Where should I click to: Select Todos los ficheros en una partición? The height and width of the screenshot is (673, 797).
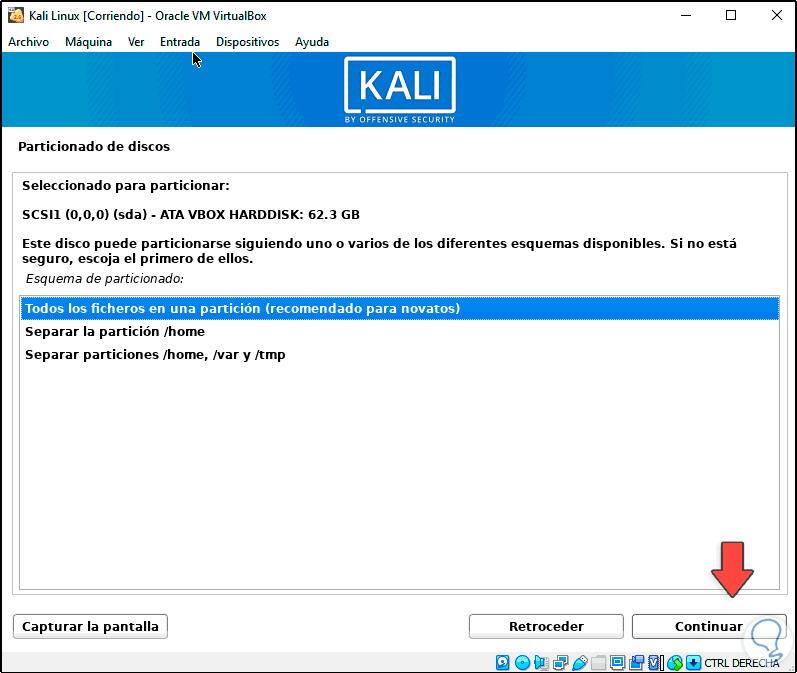[400, 309]
